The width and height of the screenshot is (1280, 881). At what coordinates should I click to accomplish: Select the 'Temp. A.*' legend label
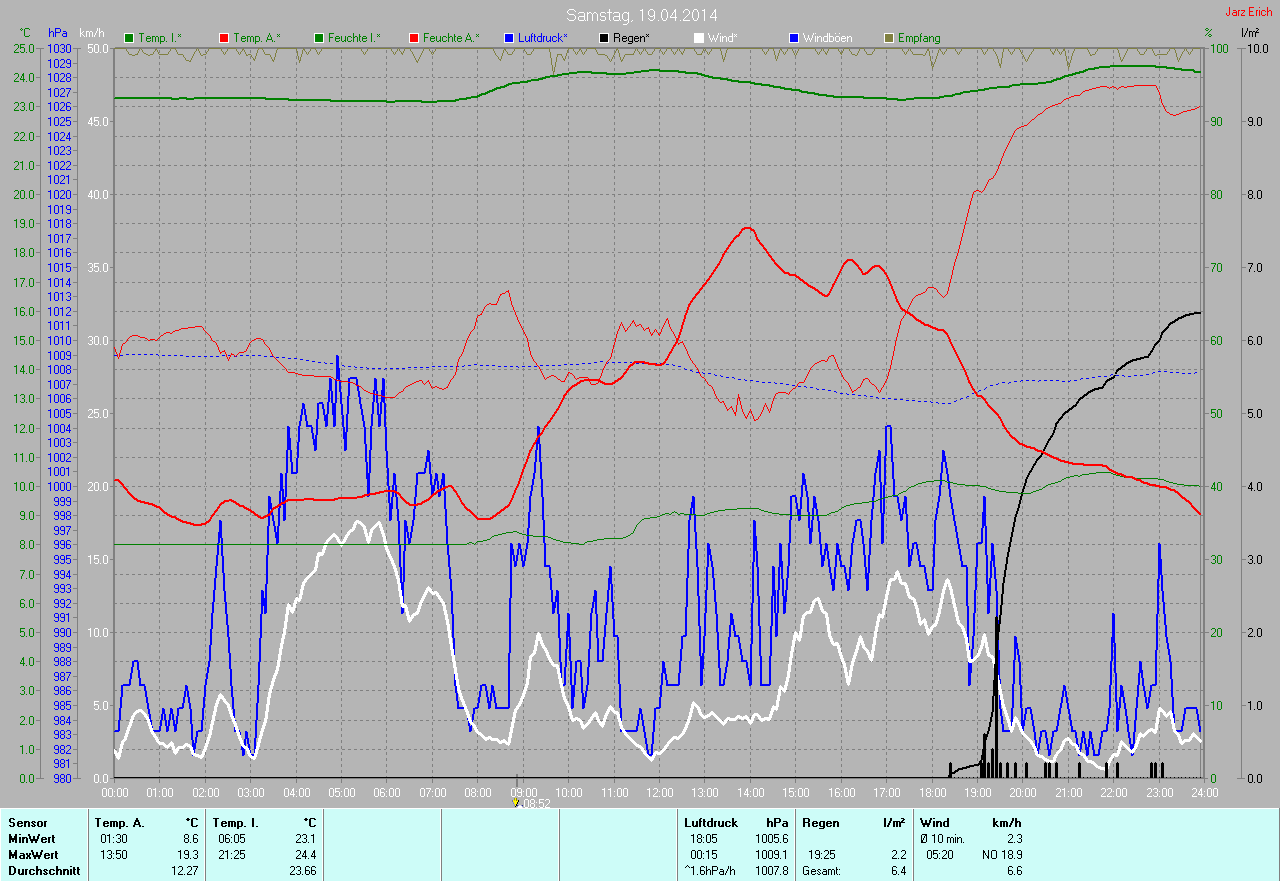pyautogui.click(x=257, y=38)
